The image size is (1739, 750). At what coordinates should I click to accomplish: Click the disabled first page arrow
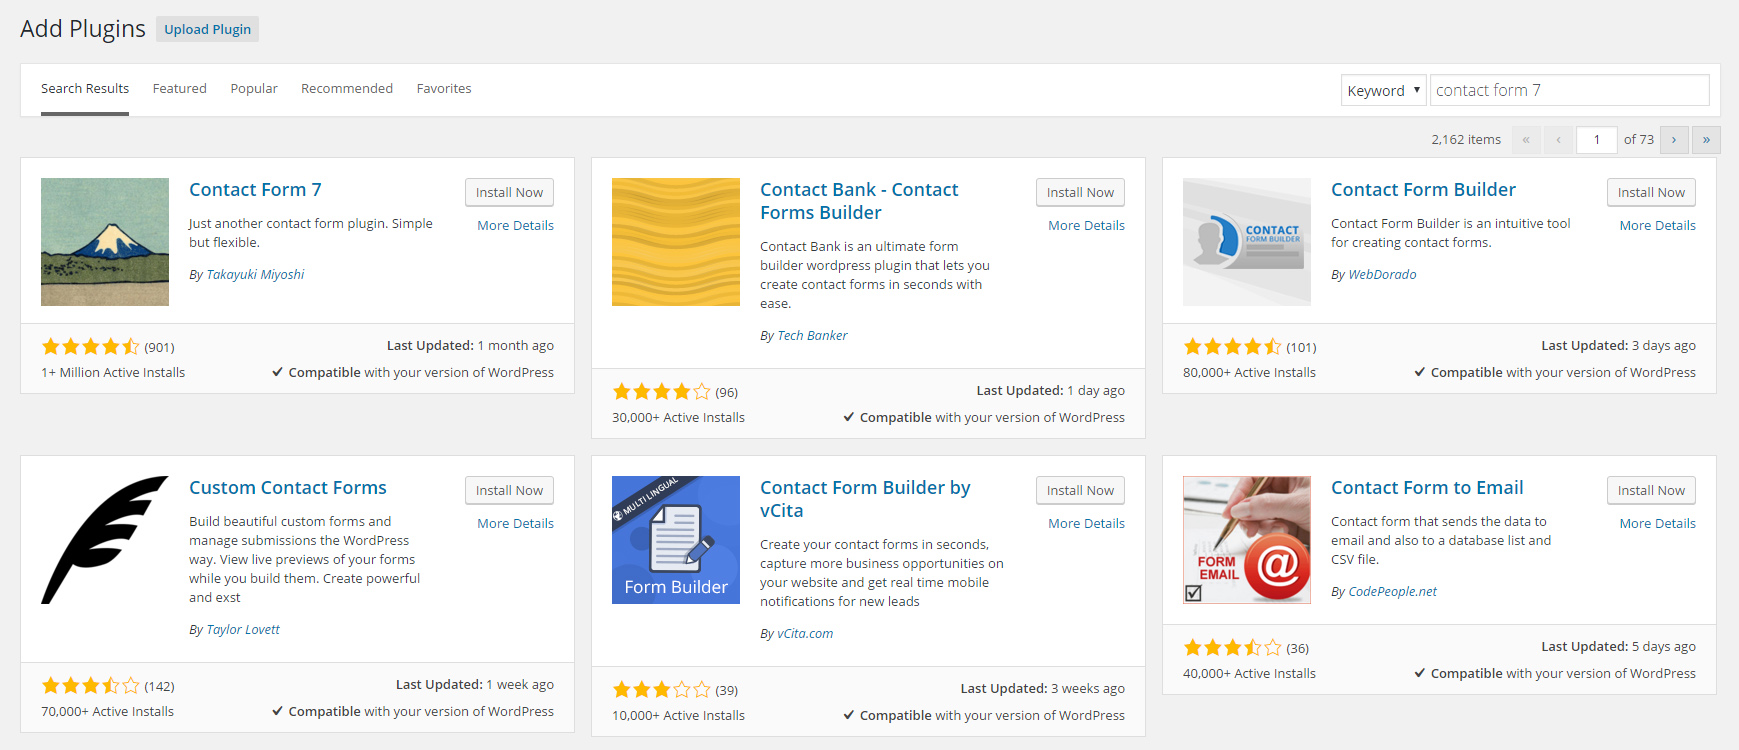1526,140
